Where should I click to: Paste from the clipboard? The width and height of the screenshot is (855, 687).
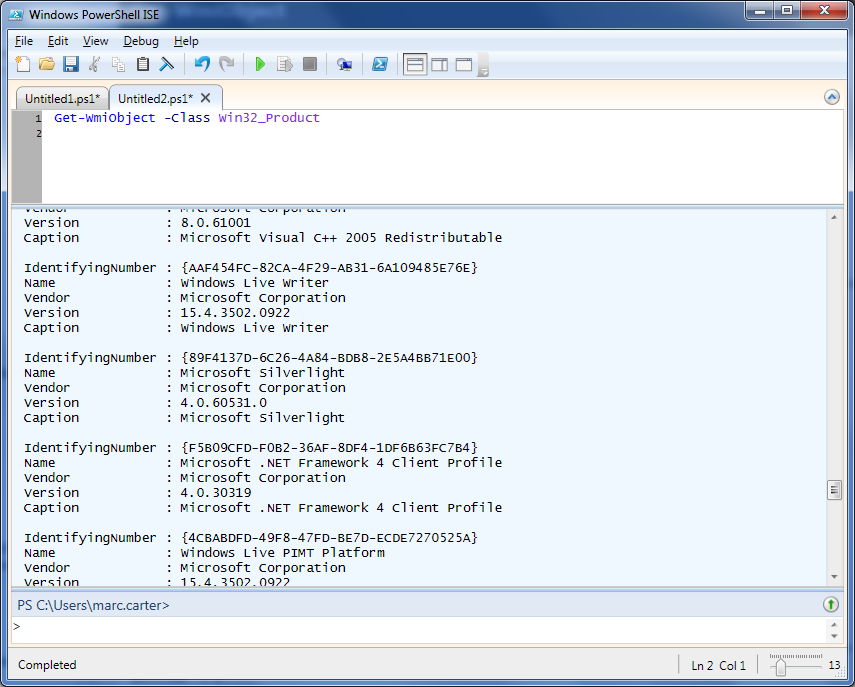[142, 64]
